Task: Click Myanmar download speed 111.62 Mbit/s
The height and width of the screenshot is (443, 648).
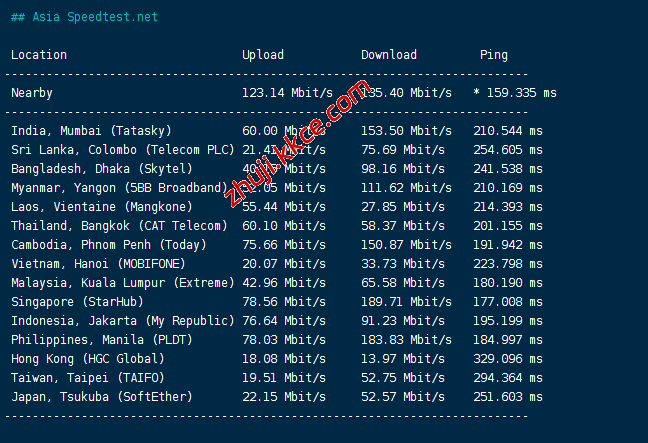Action: pyautogui.click(x=406, y=188)
